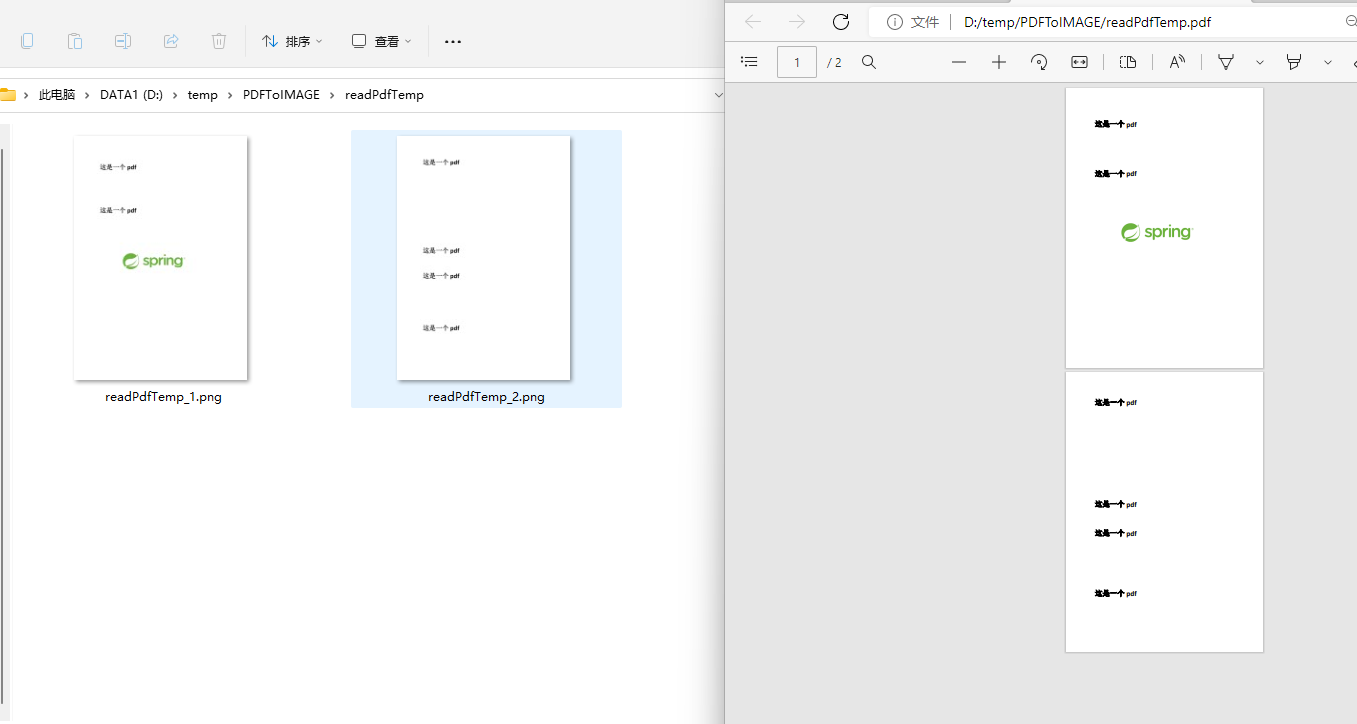Screen dimensions: 1357x724
Task: Navigate to DATA1 (D:) in breadcrumb
Action: (131, 95)
